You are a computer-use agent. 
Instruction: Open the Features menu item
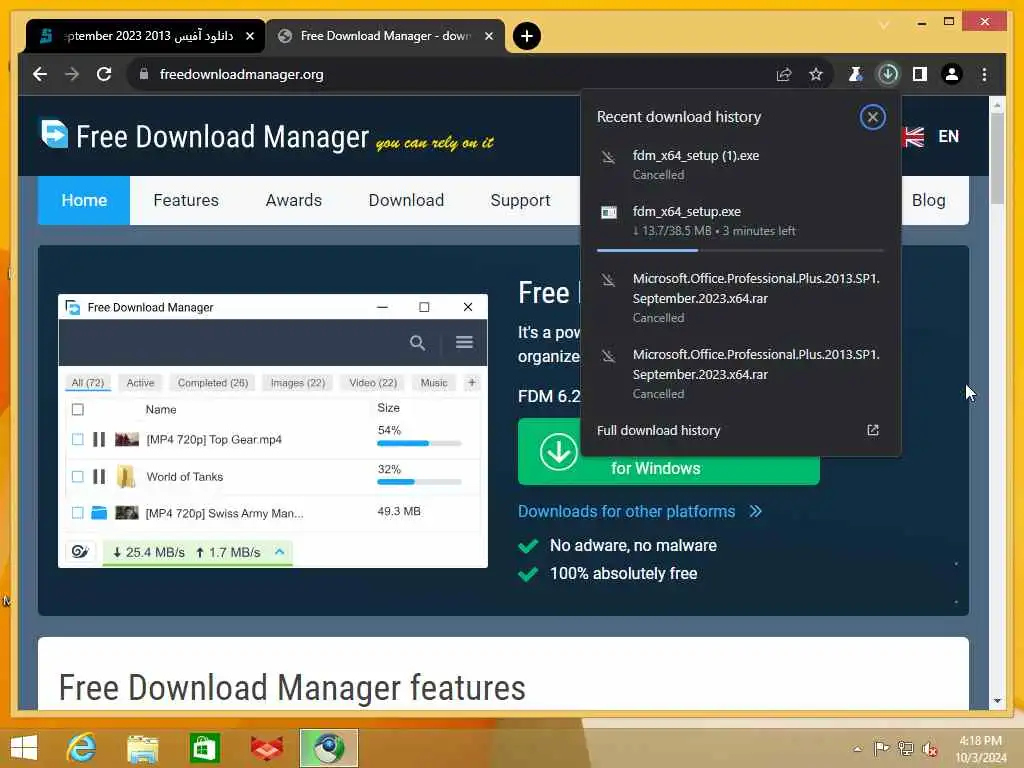point(186,200)
